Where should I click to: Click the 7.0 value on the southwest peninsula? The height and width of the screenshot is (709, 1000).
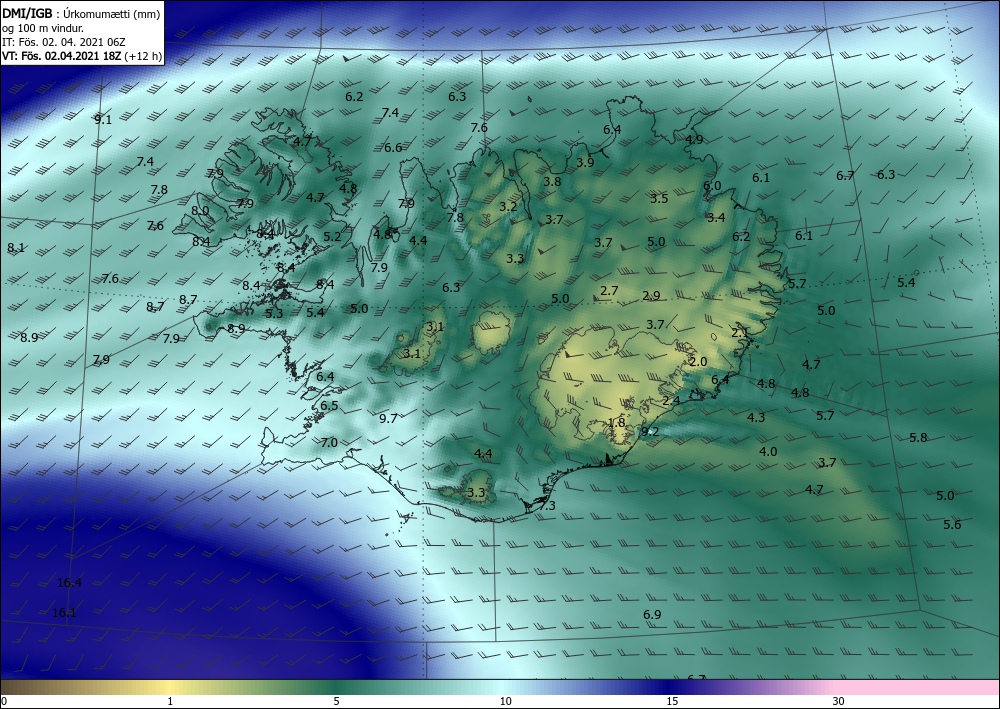[329, 442]
